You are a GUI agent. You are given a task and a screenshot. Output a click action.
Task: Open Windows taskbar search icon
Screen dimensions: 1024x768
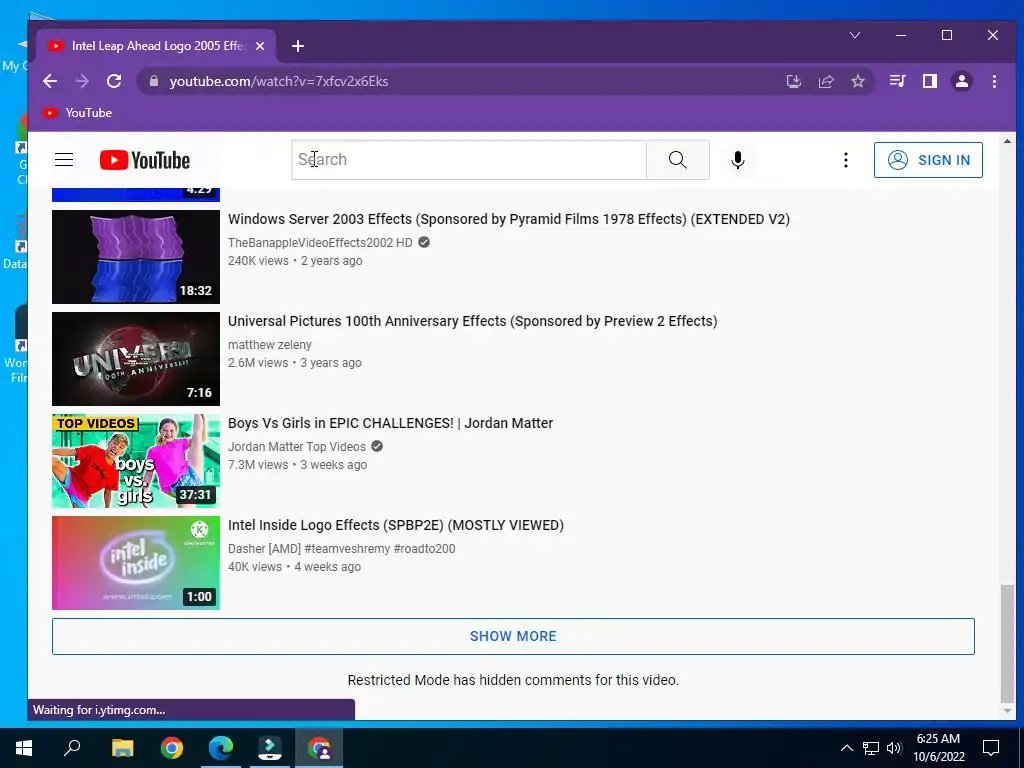click(72, 748)
